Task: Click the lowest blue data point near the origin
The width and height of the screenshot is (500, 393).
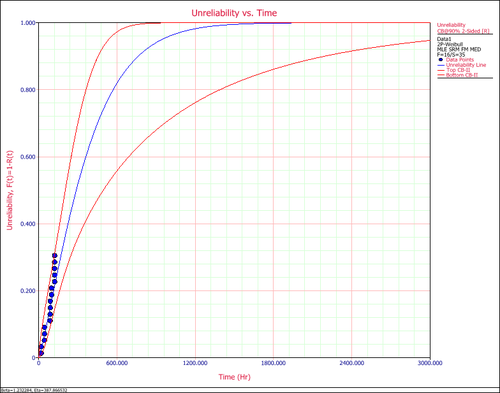Action: (x=41, y=353)
